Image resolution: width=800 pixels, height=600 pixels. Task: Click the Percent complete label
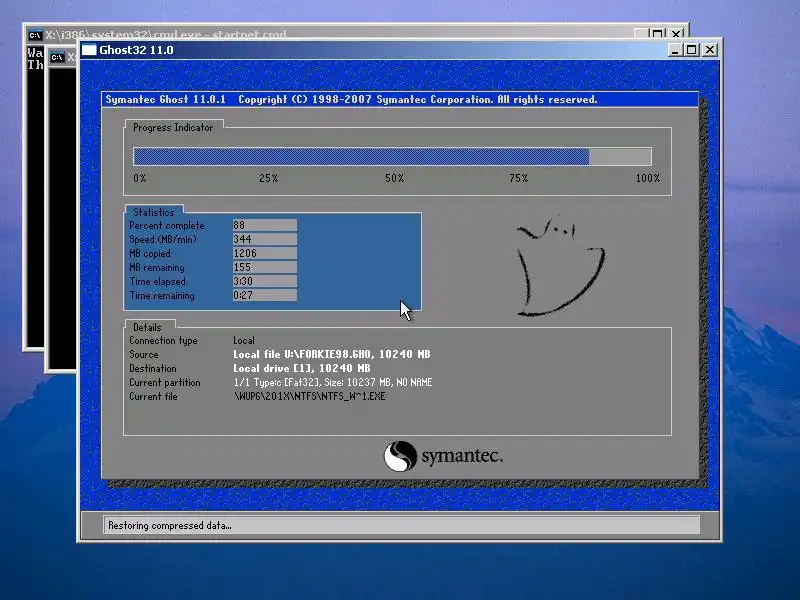[166, 226]
